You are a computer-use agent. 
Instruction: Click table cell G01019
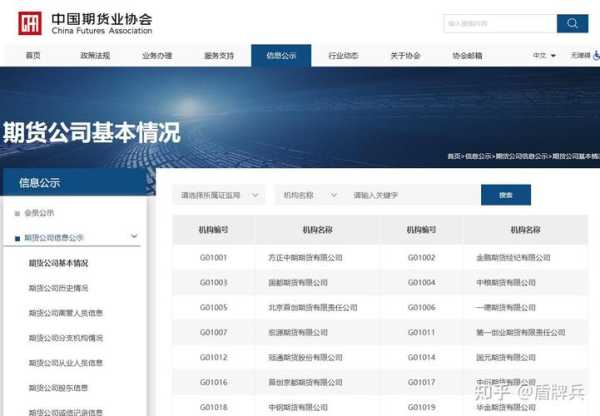coord(421,407)
